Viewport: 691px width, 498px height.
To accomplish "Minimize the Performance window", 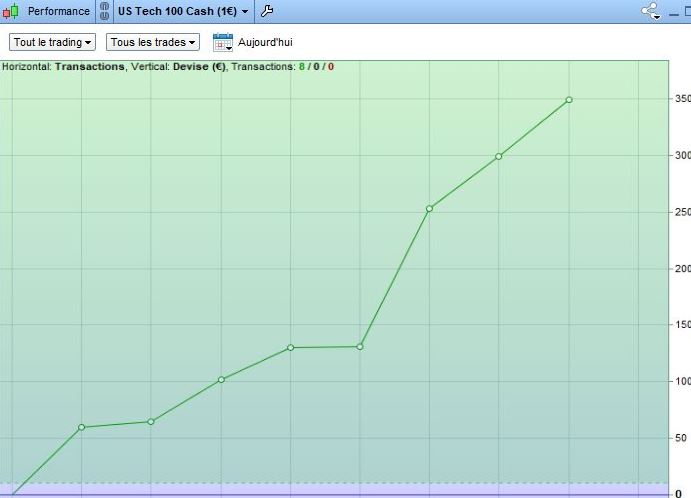I will click(673, 14).
